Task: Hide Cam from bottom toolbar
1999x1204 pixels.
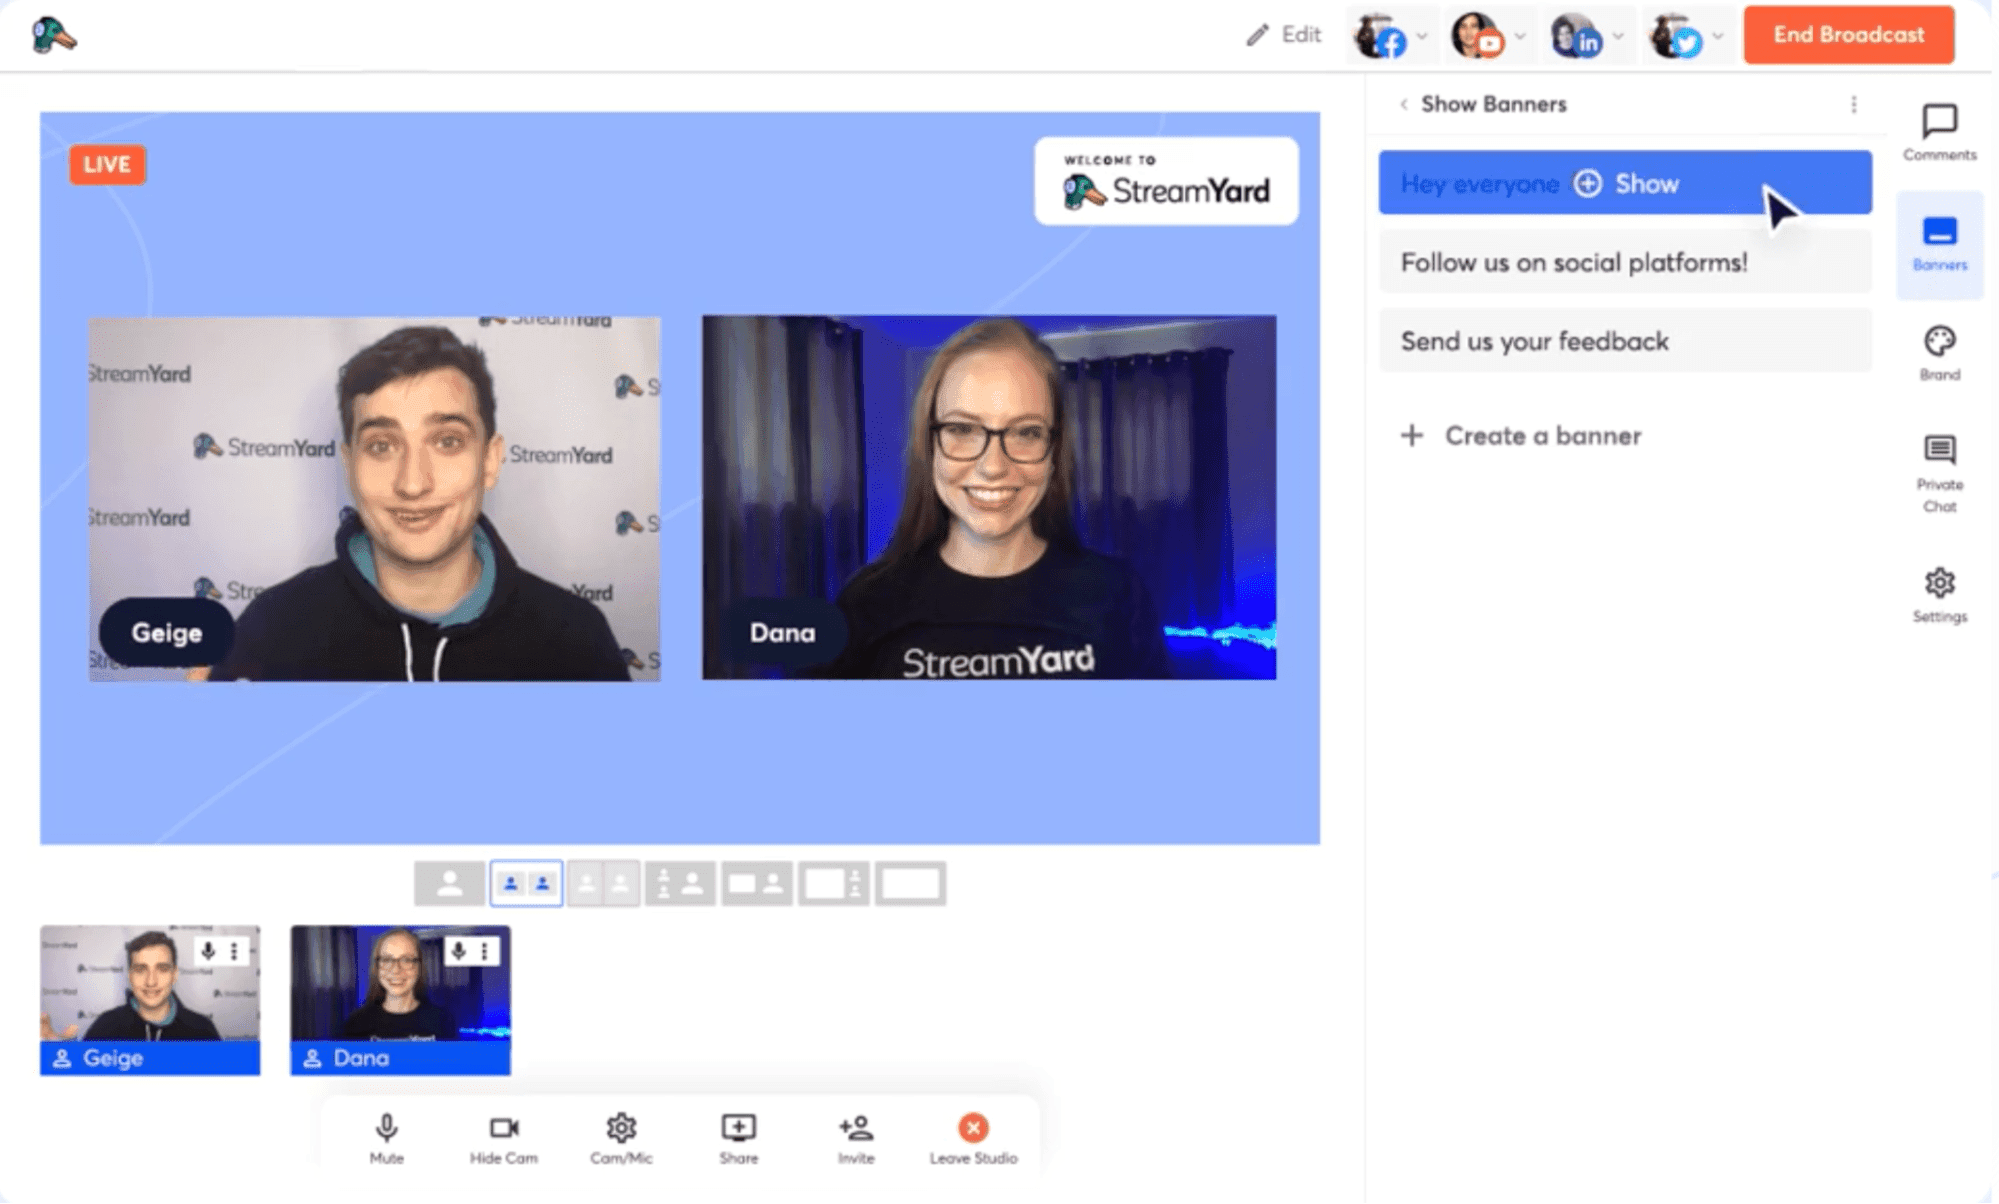Action: pos(503,1138)
